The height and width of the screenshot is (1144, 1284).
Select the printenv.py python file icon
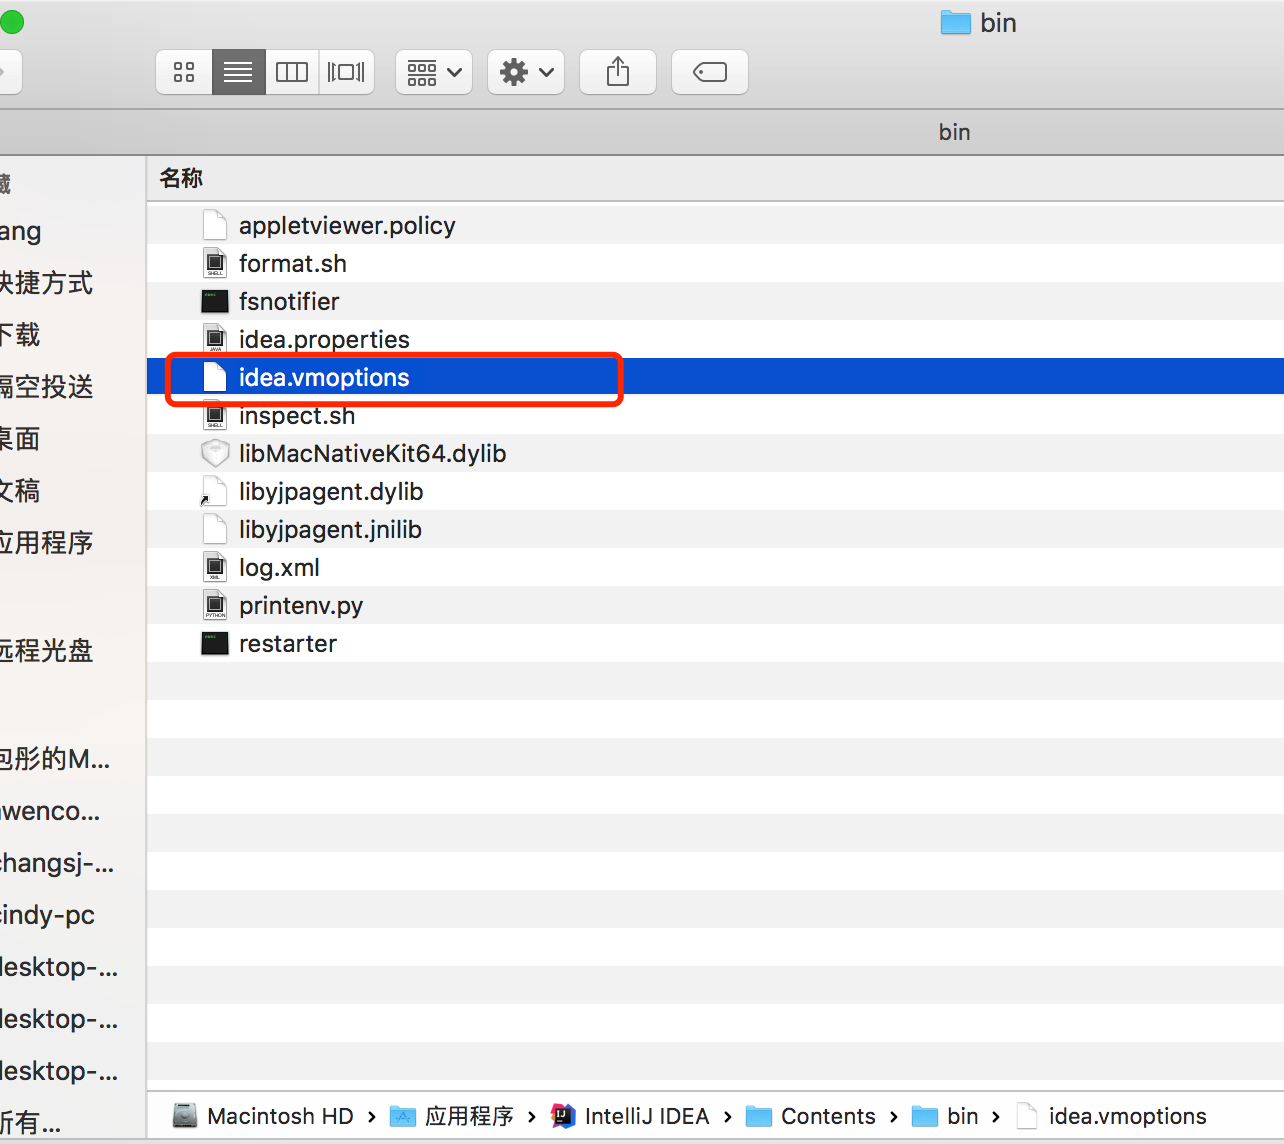point(215,605)
